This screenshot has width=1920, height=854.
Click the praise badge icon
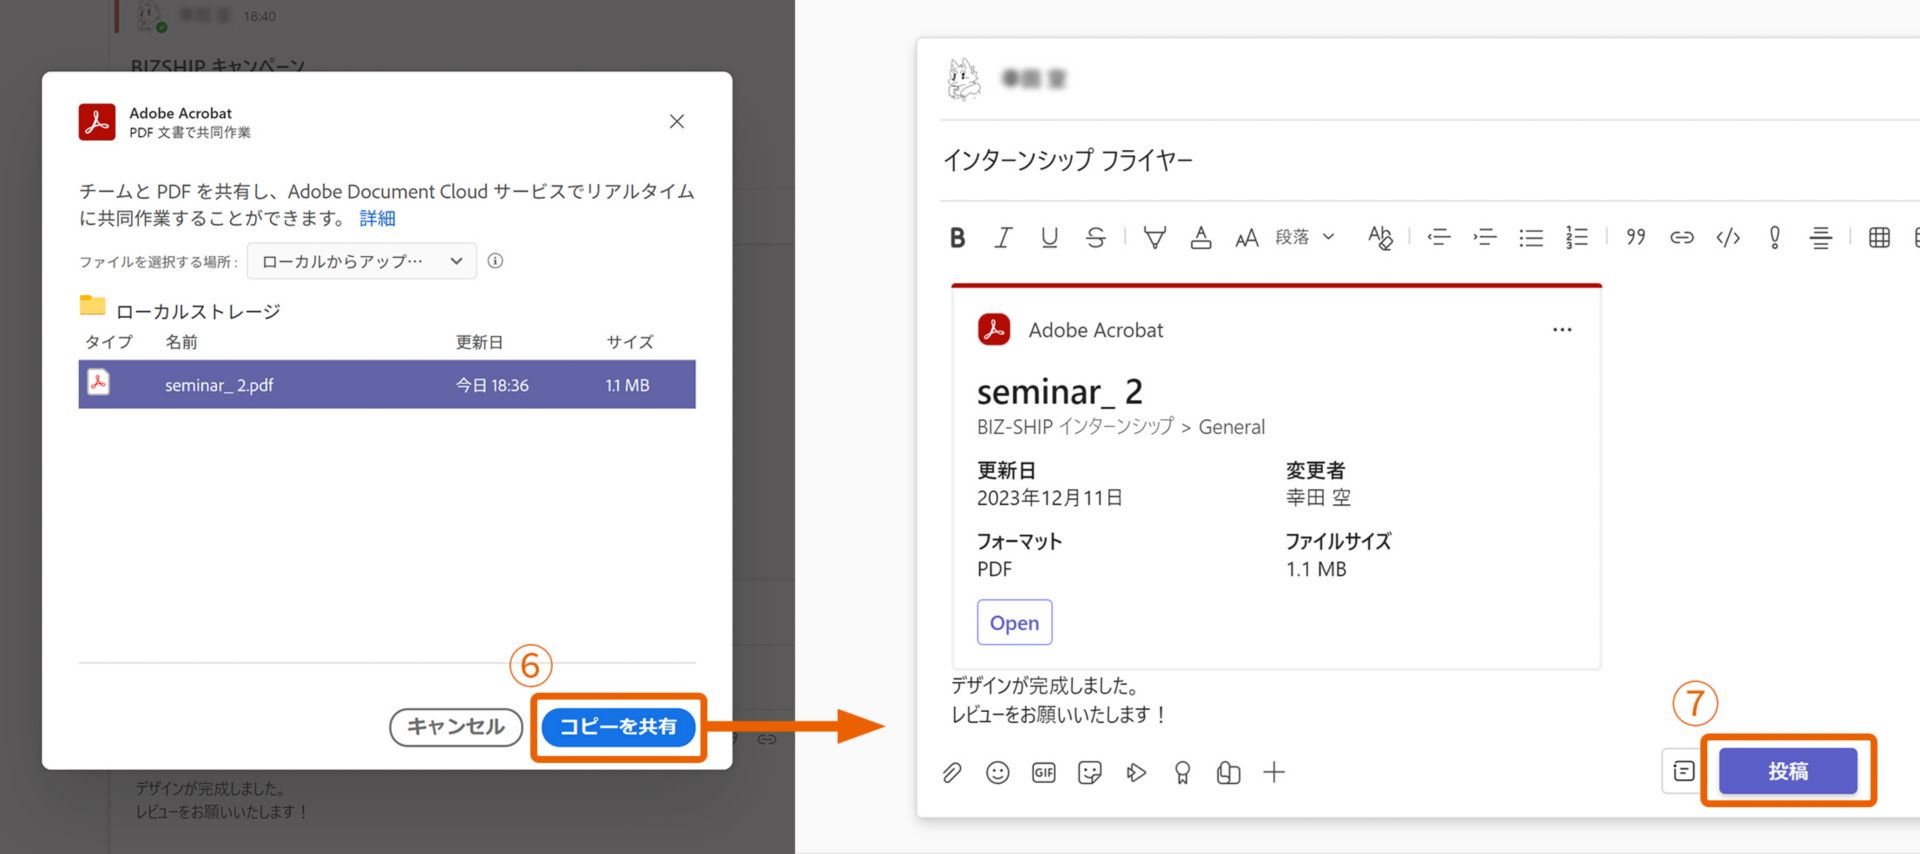click(x=1182, y=772)
